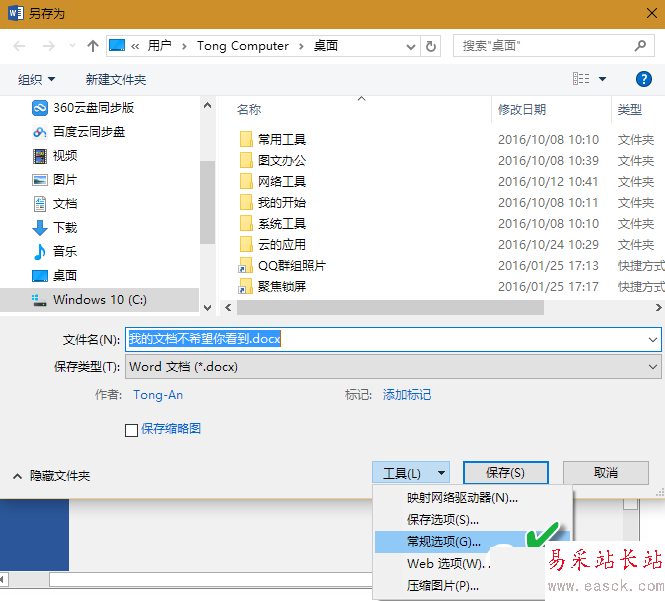The width and height of the screenshot is (665, 601).
Task: Sort by 名称 column header
Action: coord(249,110)
